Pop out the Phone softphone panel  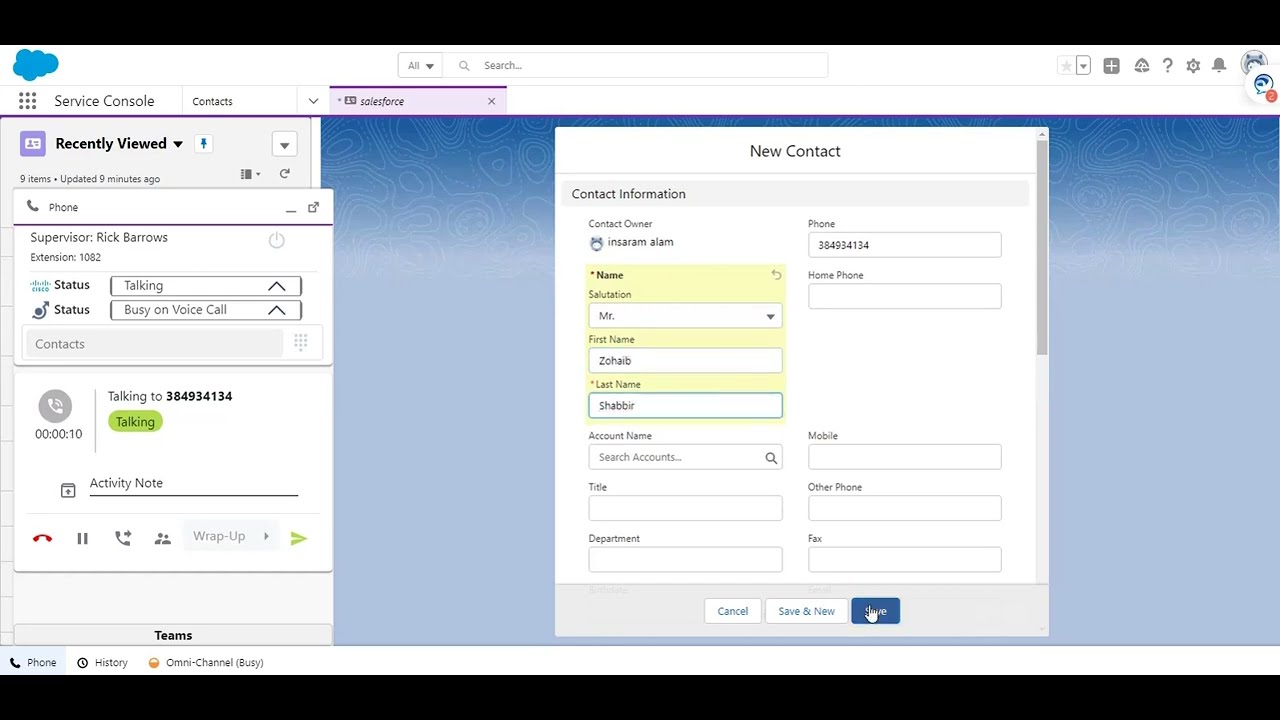(x=313, y=207)
